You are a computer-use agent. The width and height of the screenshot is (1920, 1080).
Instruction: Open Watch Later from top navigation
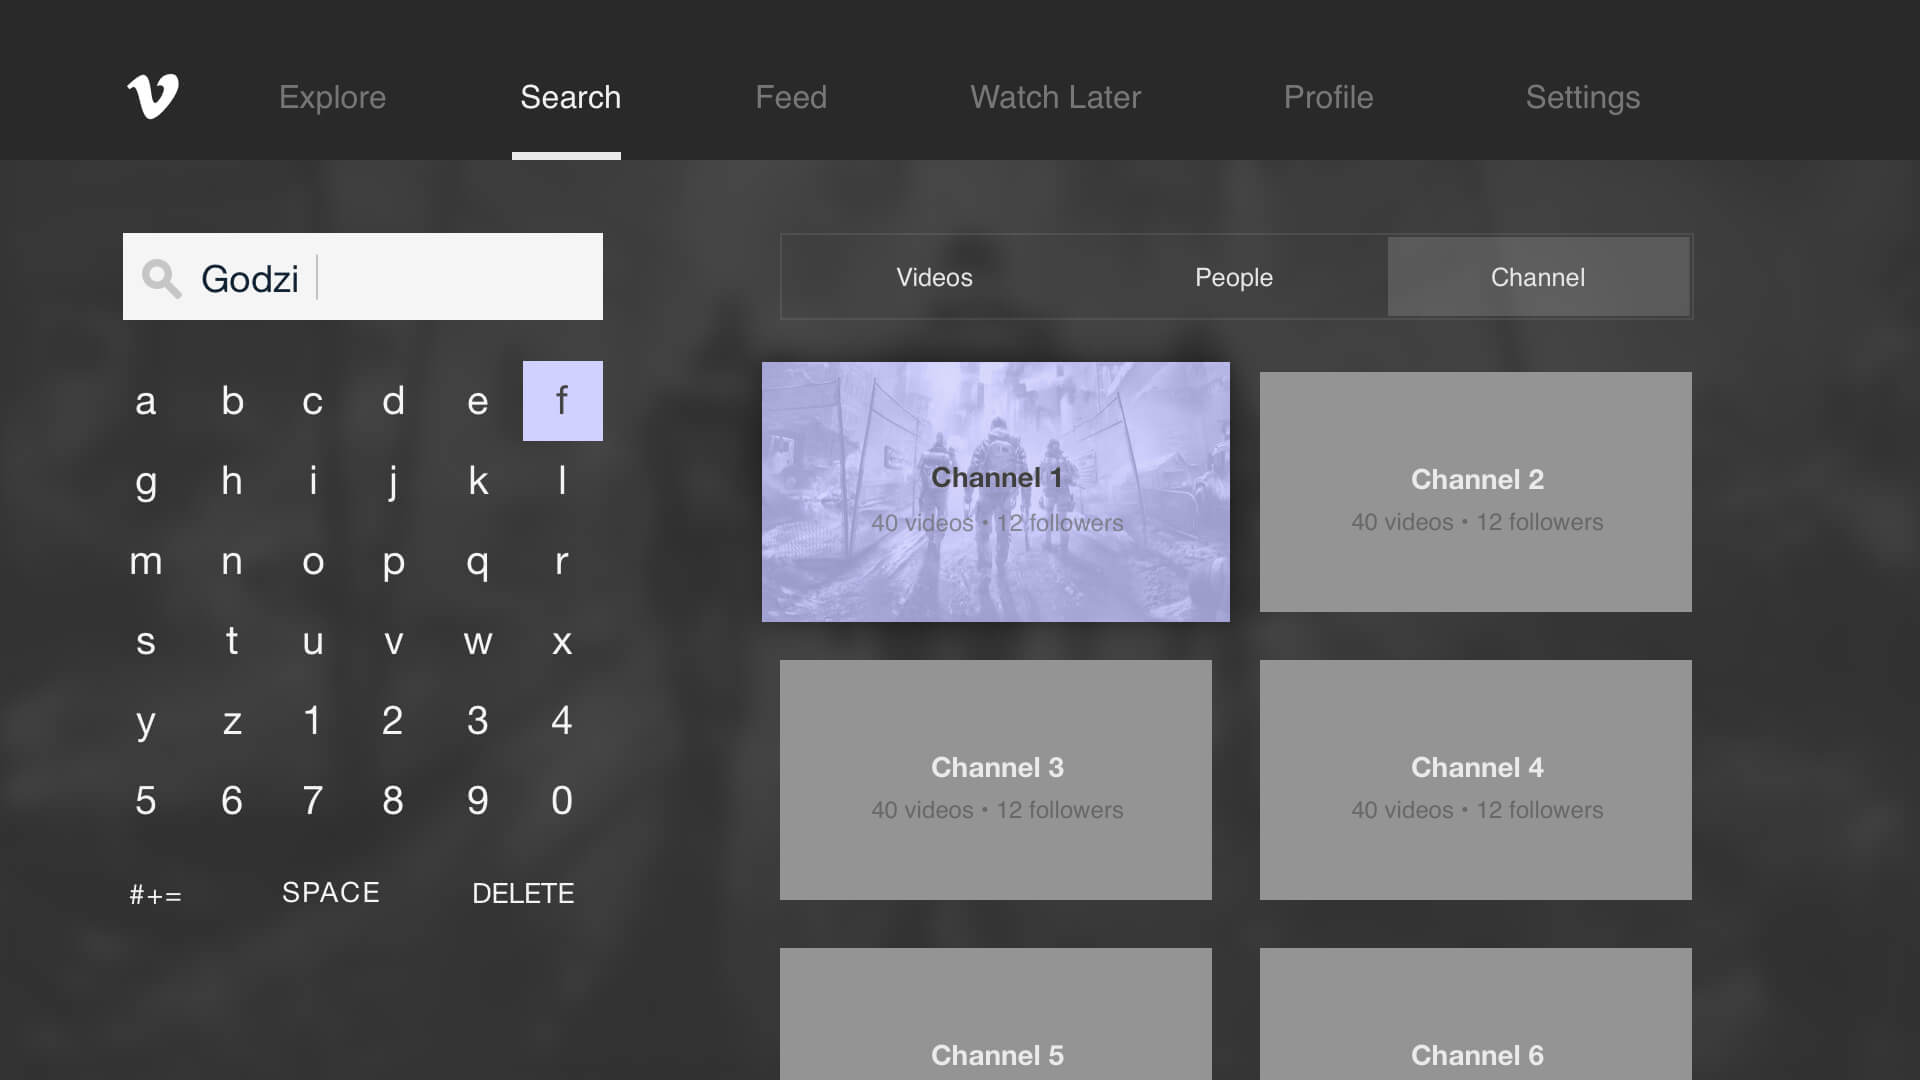(1055, 97)
